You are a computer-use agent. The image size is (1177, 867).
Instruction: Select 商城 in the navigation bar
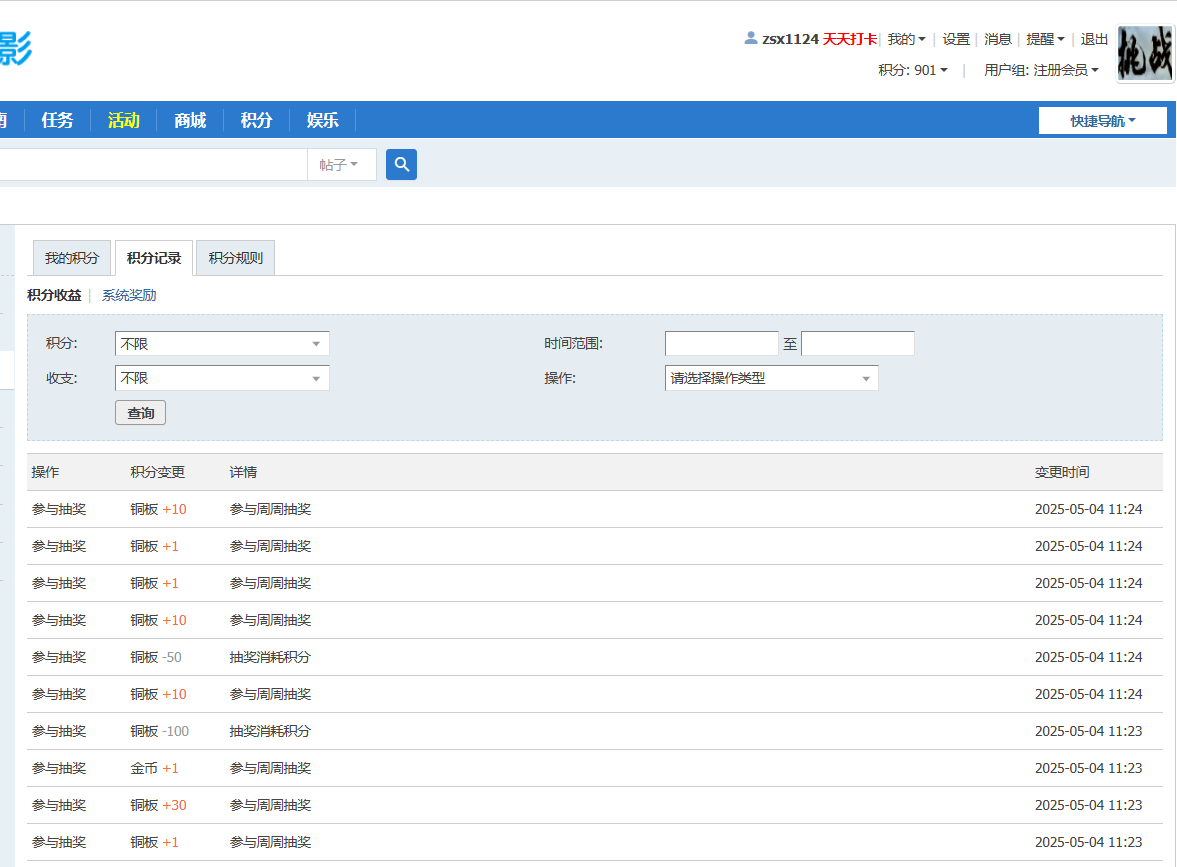(x=189, y=119)
